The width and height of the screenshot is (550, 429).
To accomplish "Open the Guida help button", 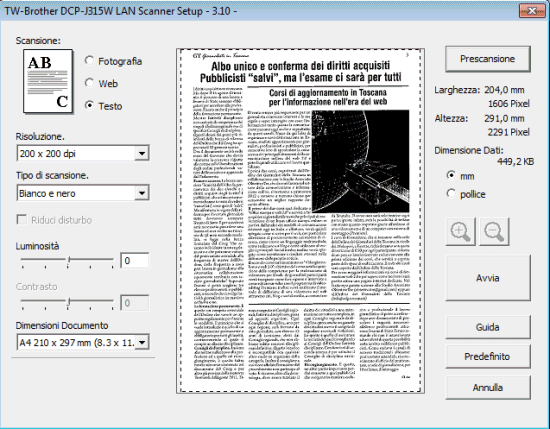I will pos(488,327).
